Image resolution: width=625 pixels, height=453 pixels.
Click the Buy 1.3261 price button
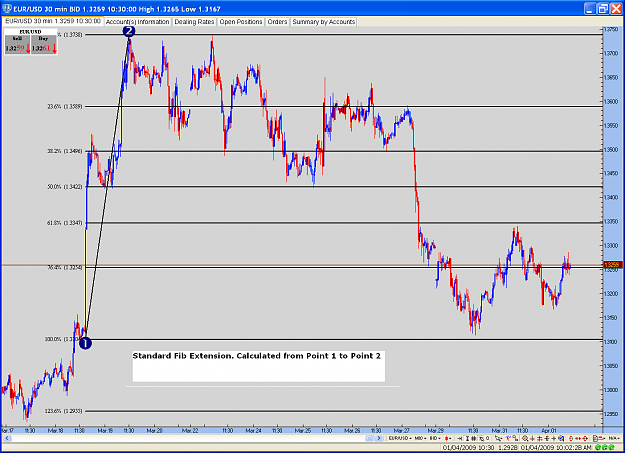[43, 45]
